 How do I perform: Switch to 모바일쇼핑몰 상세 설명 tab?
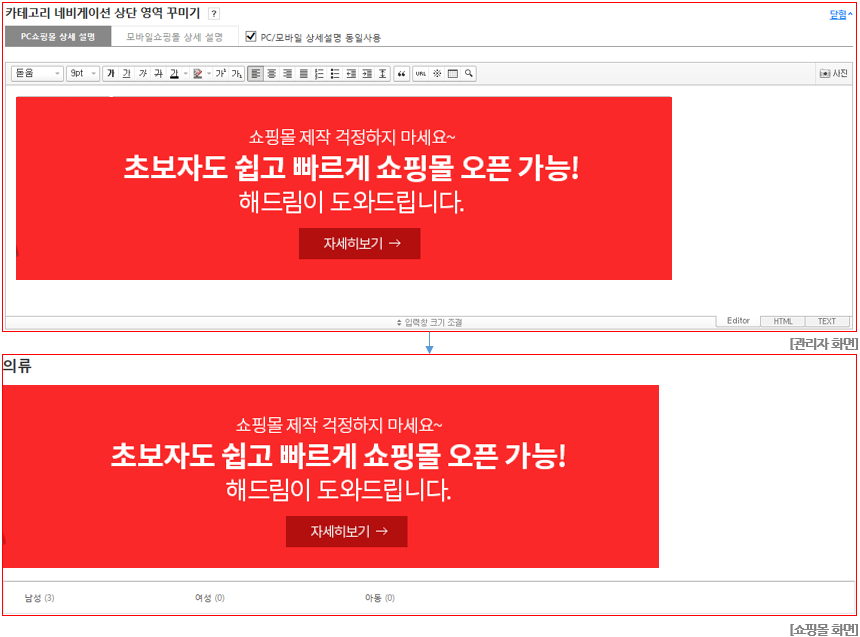pyautogui.click(x=174, y=37)
